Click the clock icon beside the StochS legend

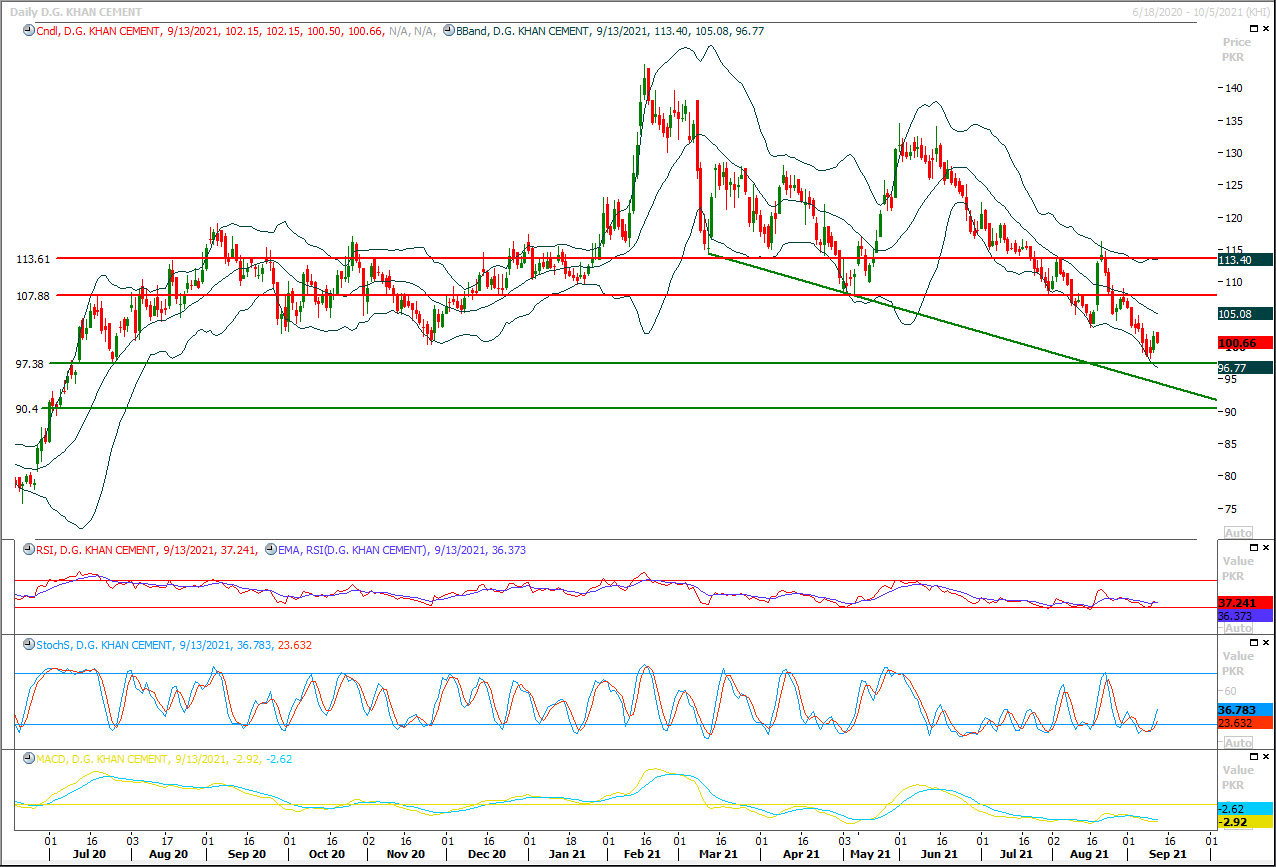(x=27, y=645)
